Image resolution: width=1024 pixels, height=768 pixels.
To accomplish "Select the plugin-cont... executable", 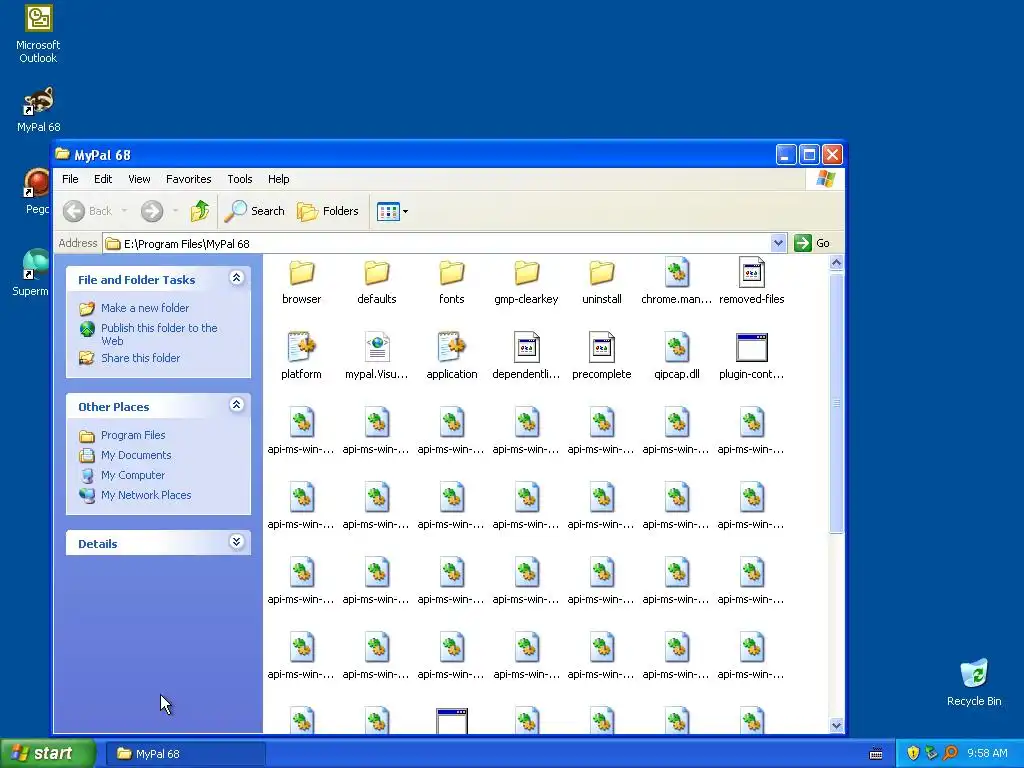I will [752, 356].
